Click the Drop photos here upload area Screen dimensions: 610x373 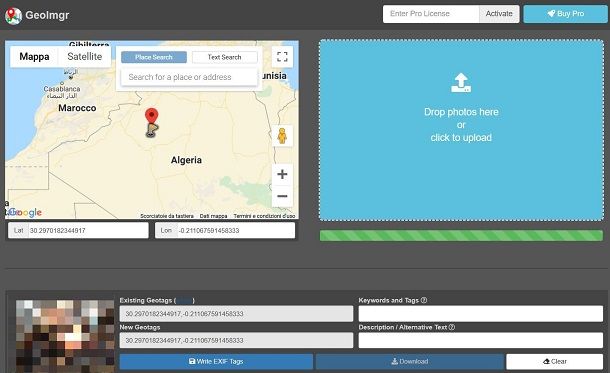461,130
